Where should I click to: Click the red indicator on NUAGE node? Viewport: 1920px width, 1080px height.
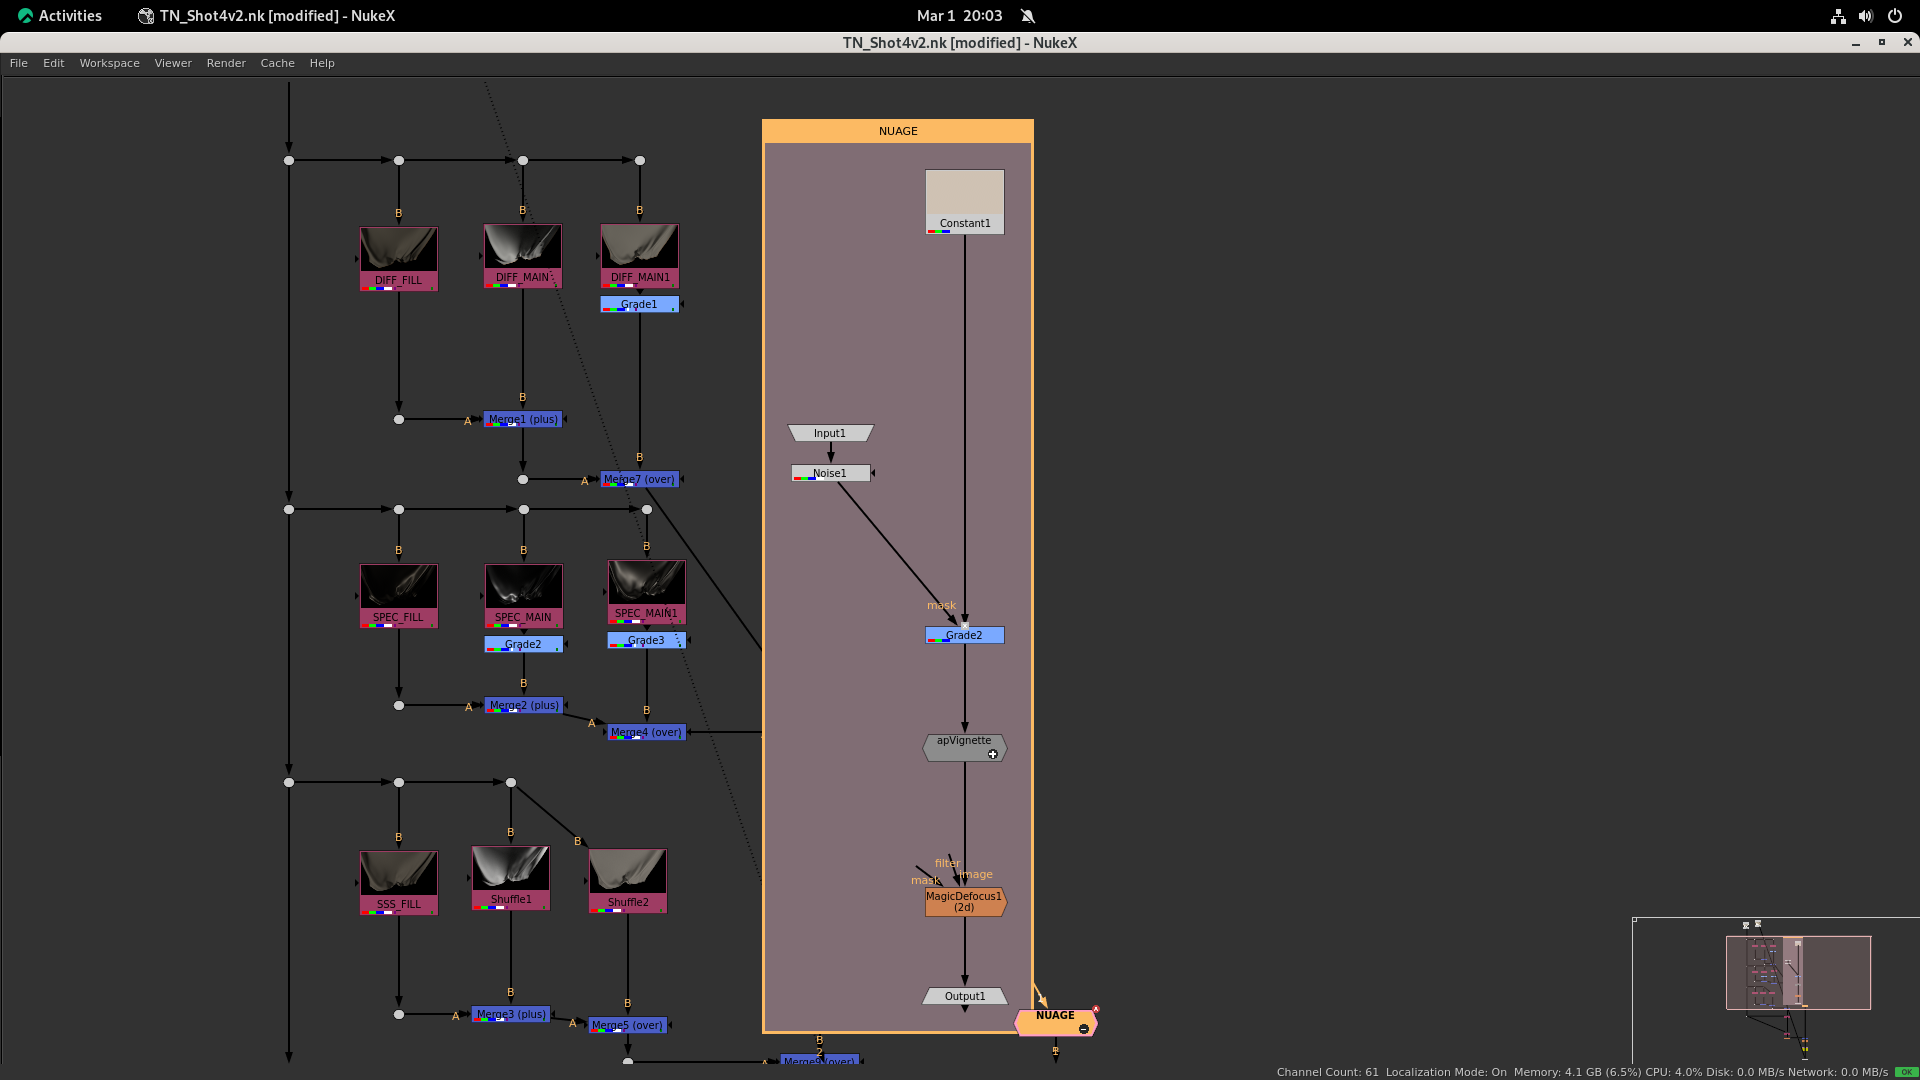[1096, 1010]
